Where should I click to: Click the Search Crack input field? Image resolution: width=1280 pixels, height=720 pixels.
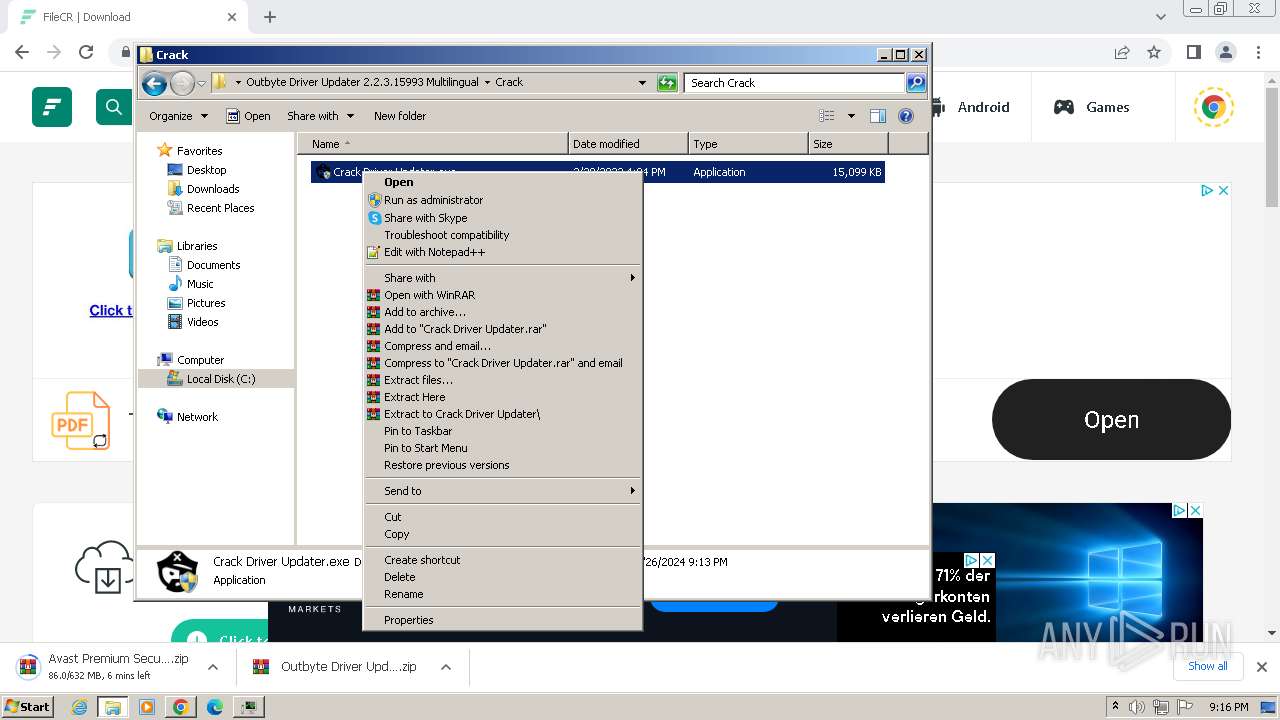(x=795, y=83)
